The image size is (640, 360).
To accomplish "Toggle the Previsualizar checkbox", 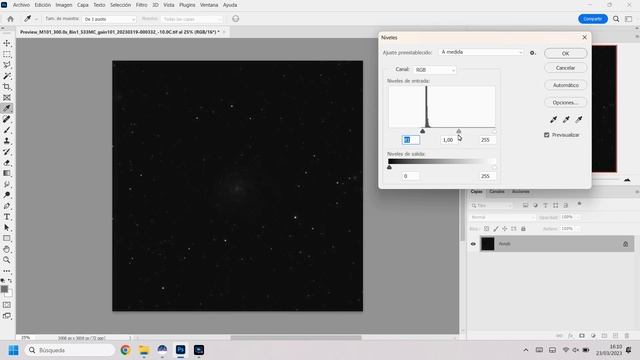I will coord(547,135).
